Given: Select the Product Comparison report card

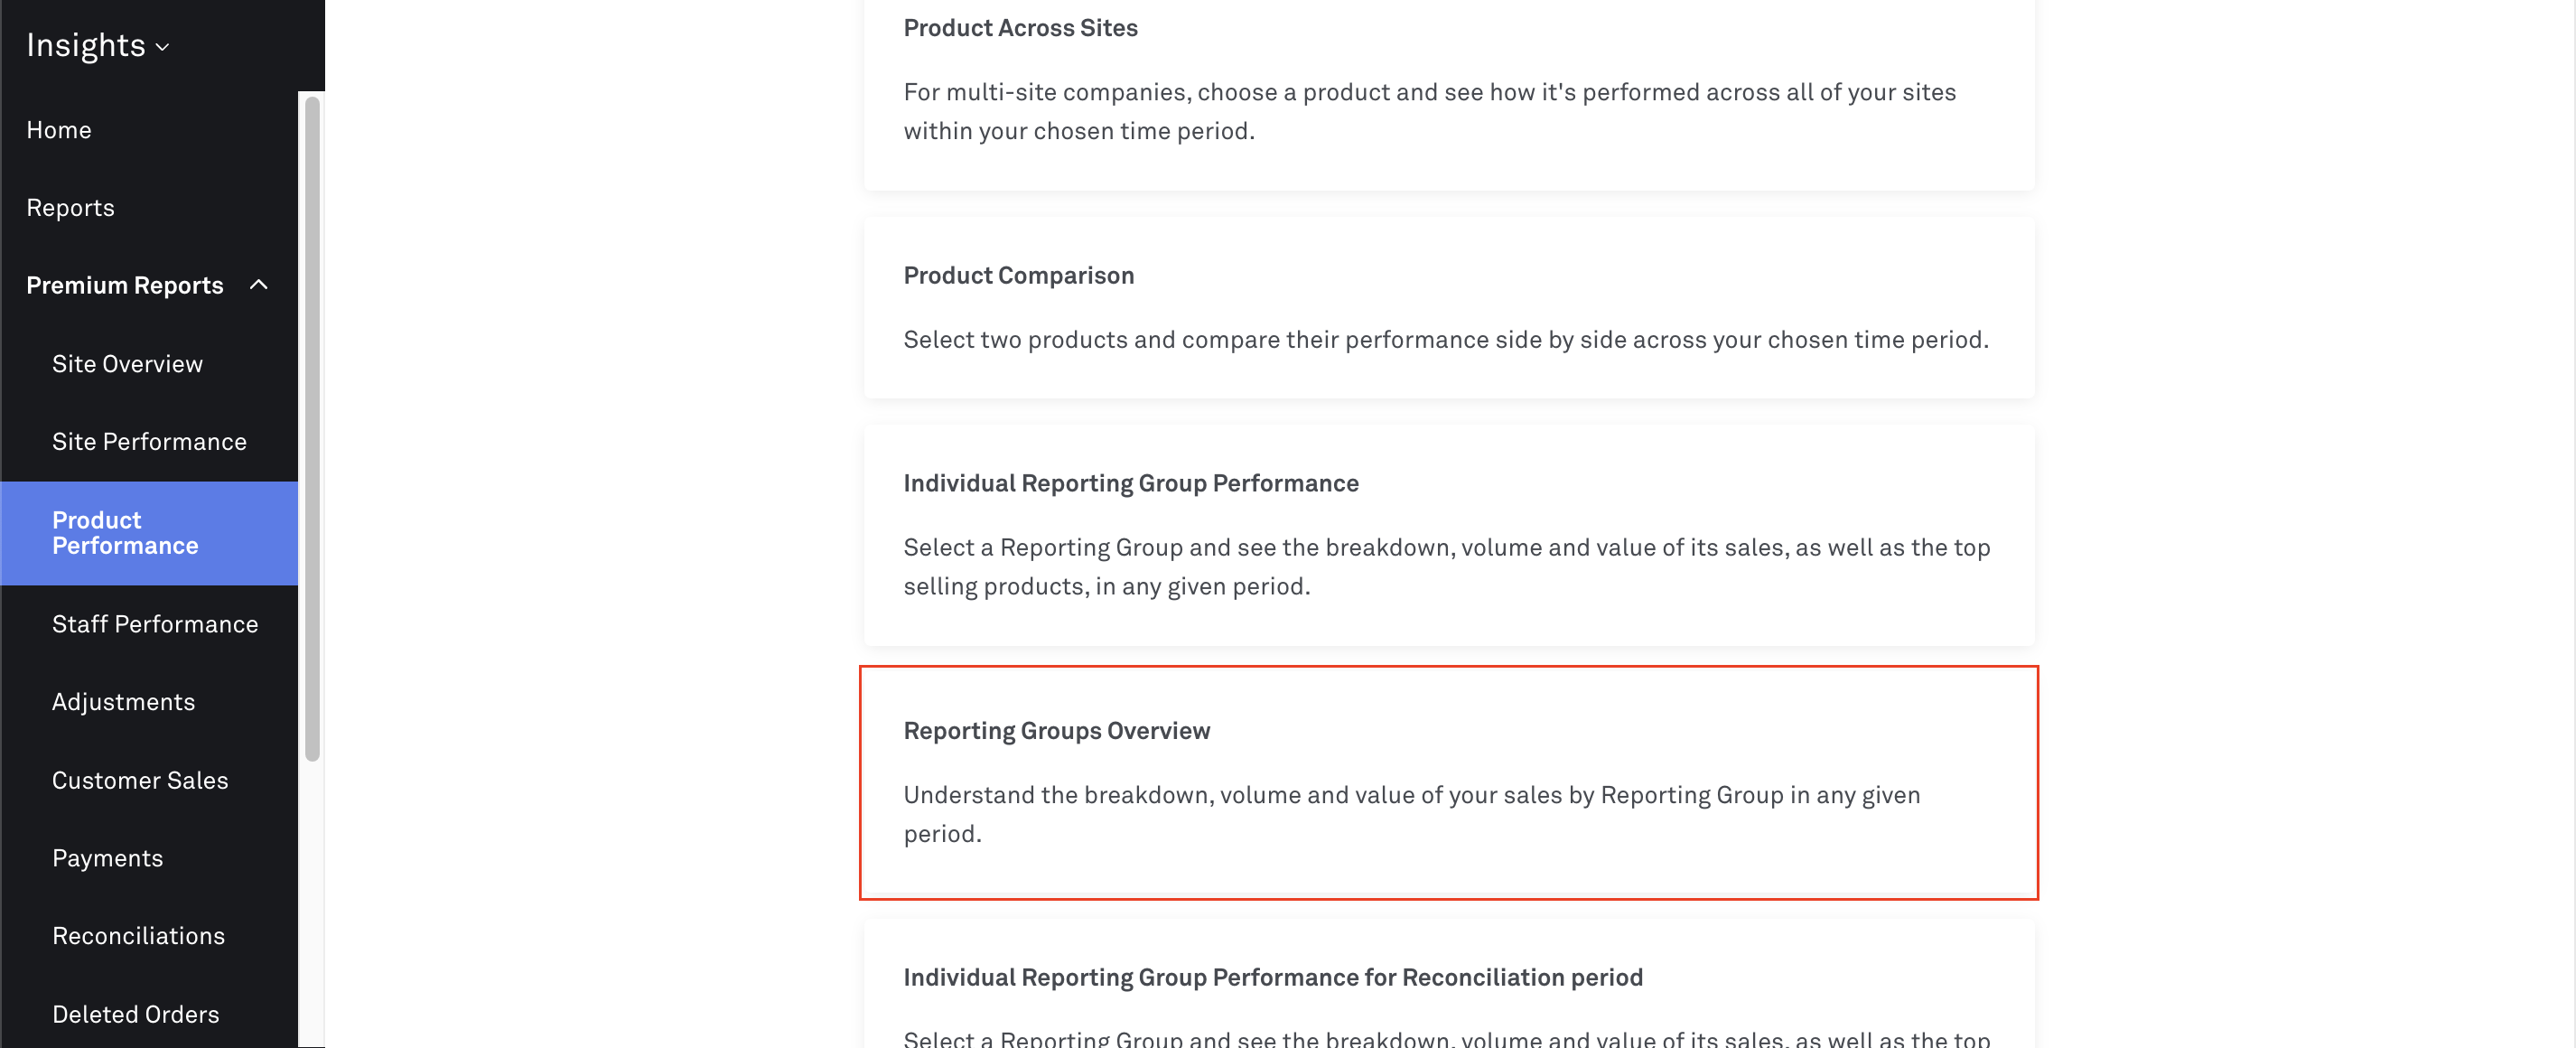Looking at the screenshot, I should pyautogui.click(x=1448, y=308).
